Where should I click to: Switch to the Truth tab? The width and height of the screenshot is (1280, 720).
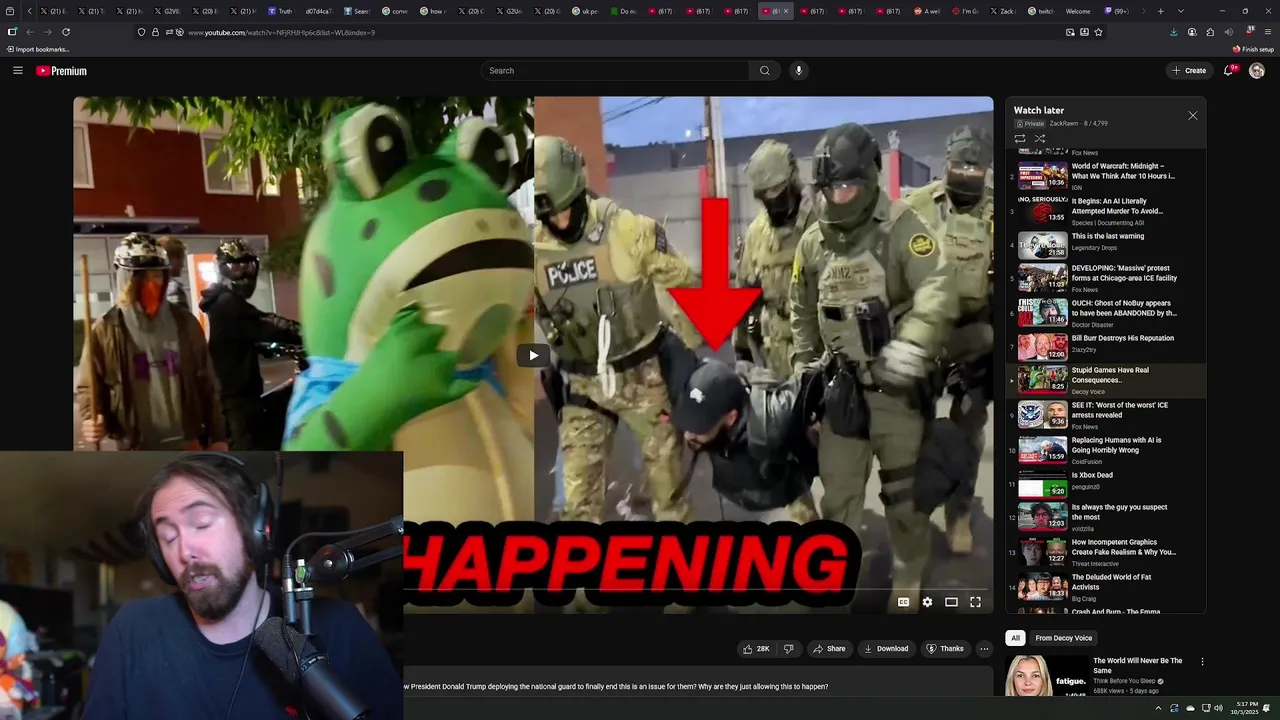[280, 11]
